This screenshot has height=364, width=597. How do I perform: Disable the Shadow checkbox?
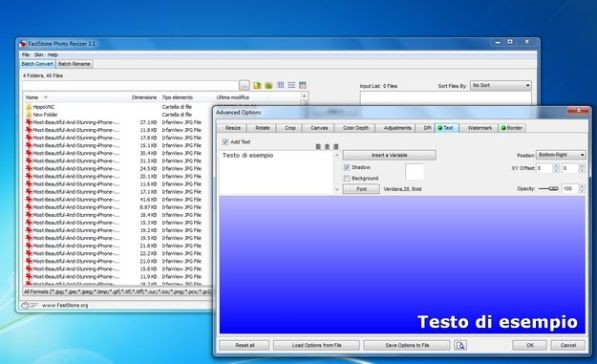(346, 167)
